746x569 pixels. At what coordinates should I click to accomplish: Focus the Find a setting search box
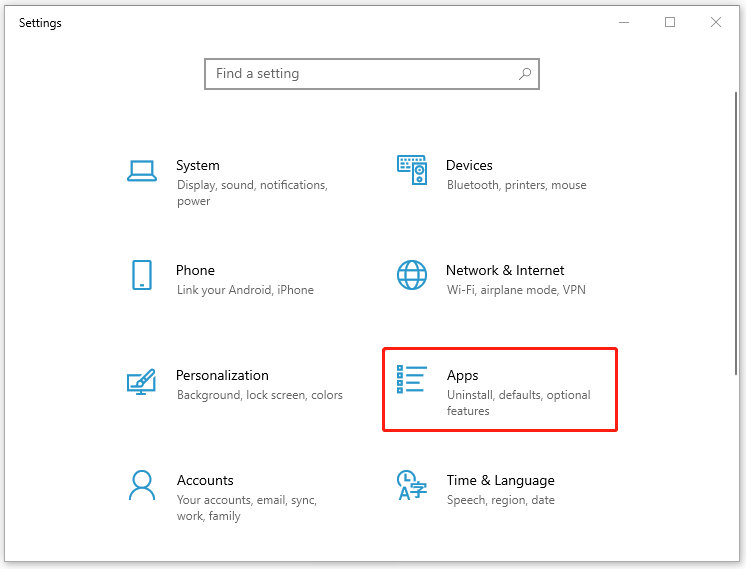372,74
